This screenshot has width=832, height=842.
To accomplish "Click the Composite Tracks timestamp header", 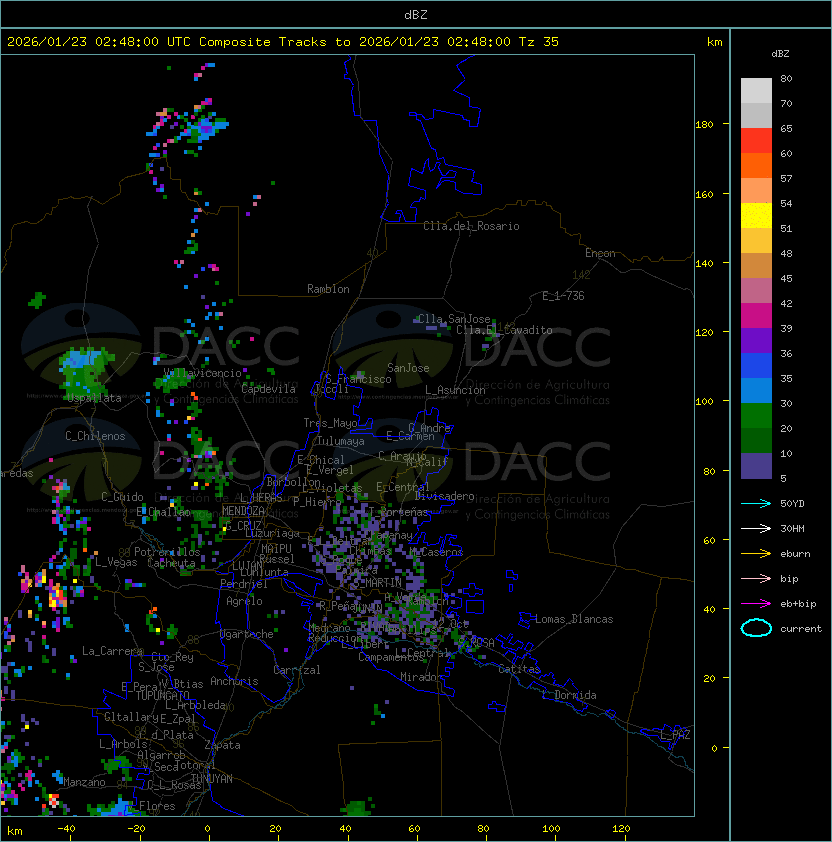I will 283,42.
